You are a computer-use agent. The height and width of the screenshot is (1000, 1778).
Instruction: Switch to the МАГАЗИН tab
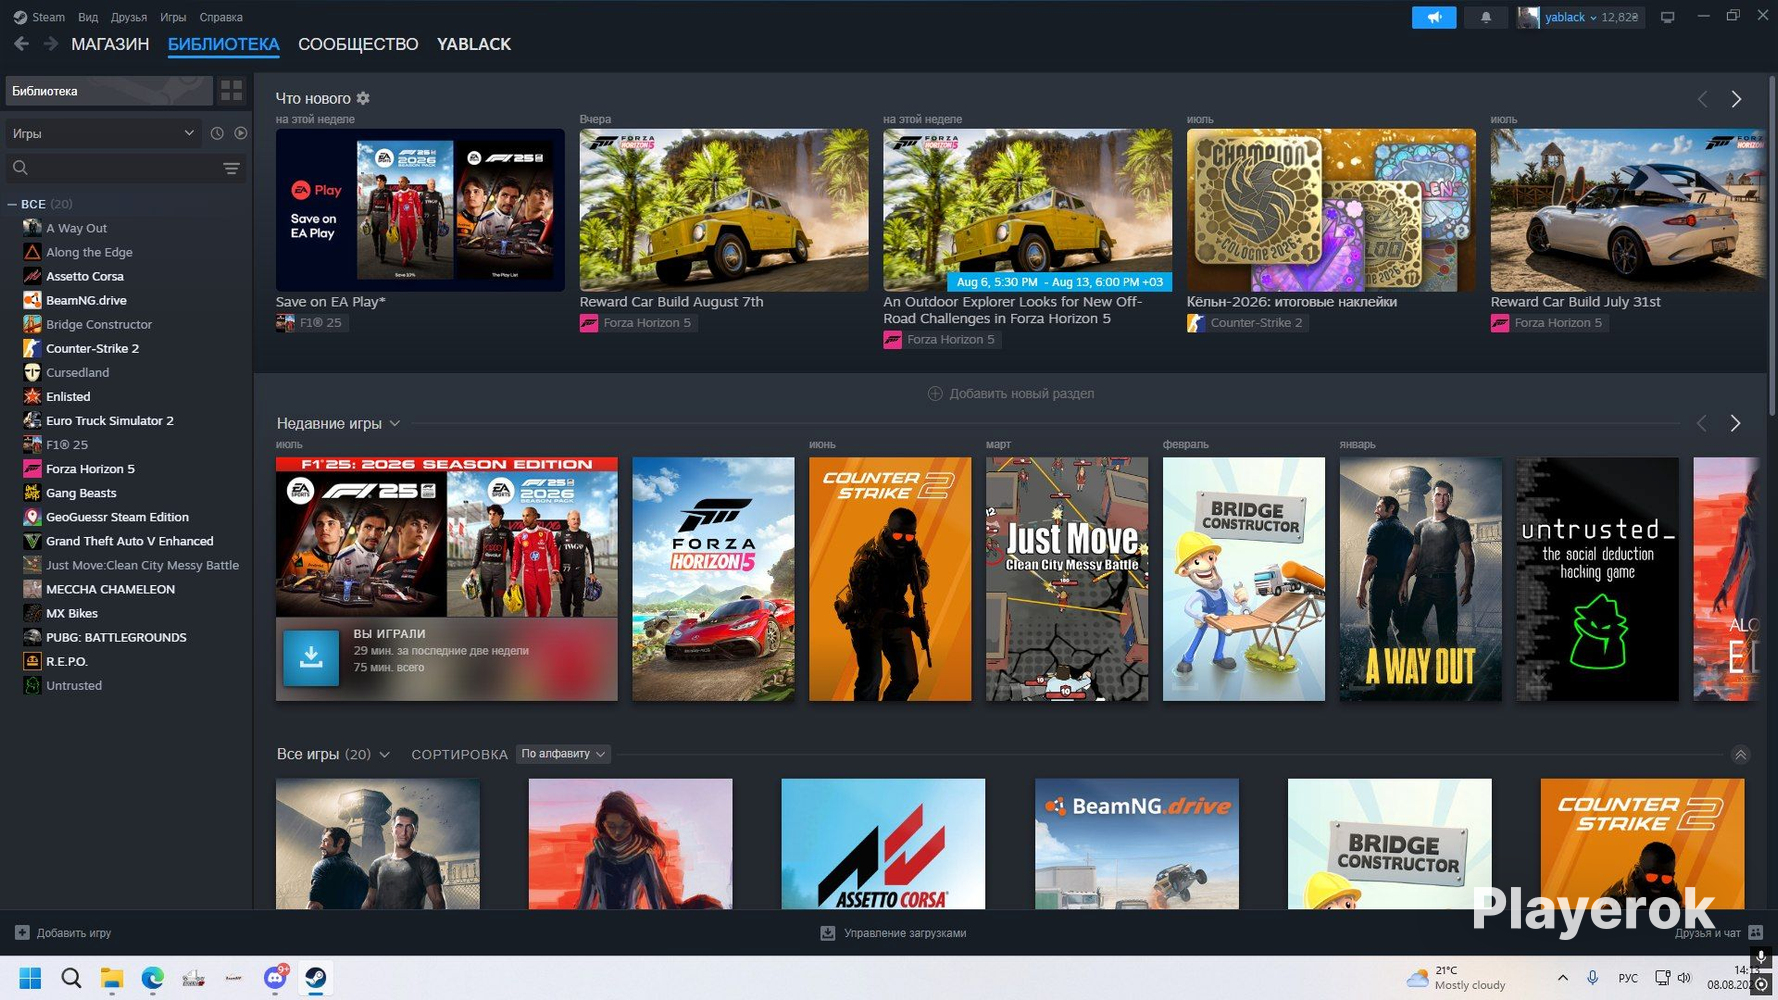[x=110, y=44]
